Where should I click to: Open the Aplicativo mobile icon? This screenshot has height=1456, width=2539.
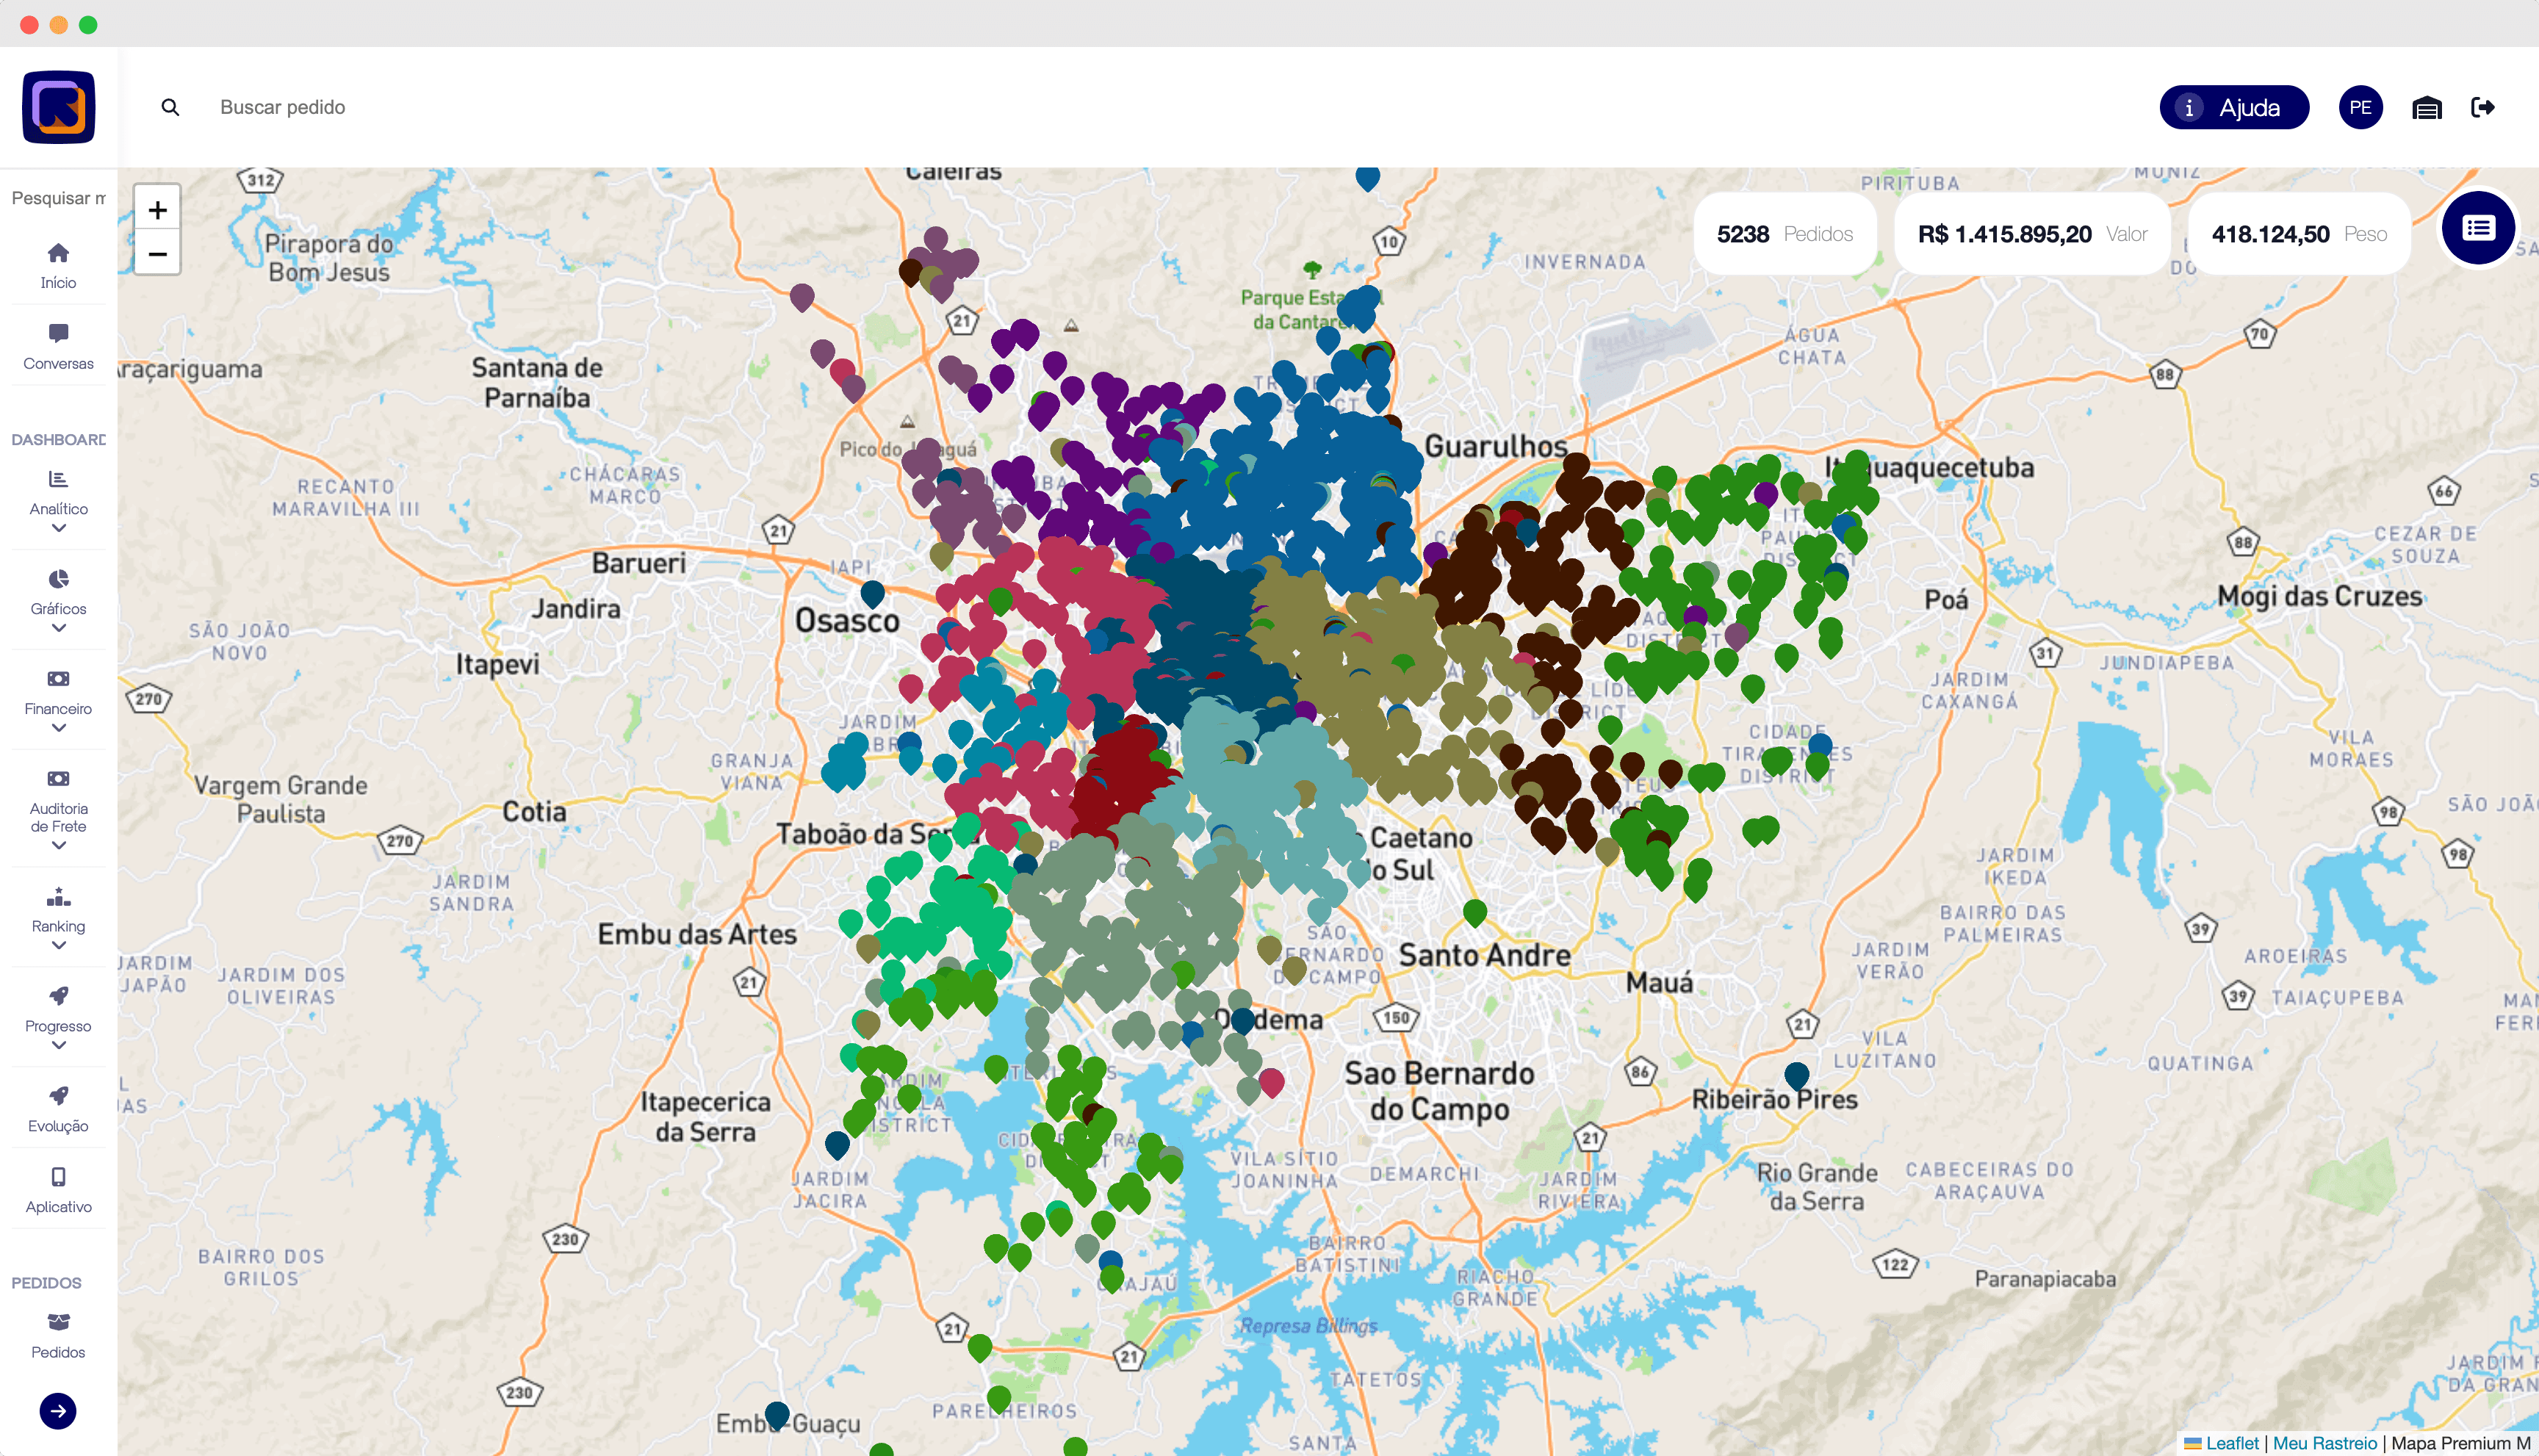point(58,1177)
